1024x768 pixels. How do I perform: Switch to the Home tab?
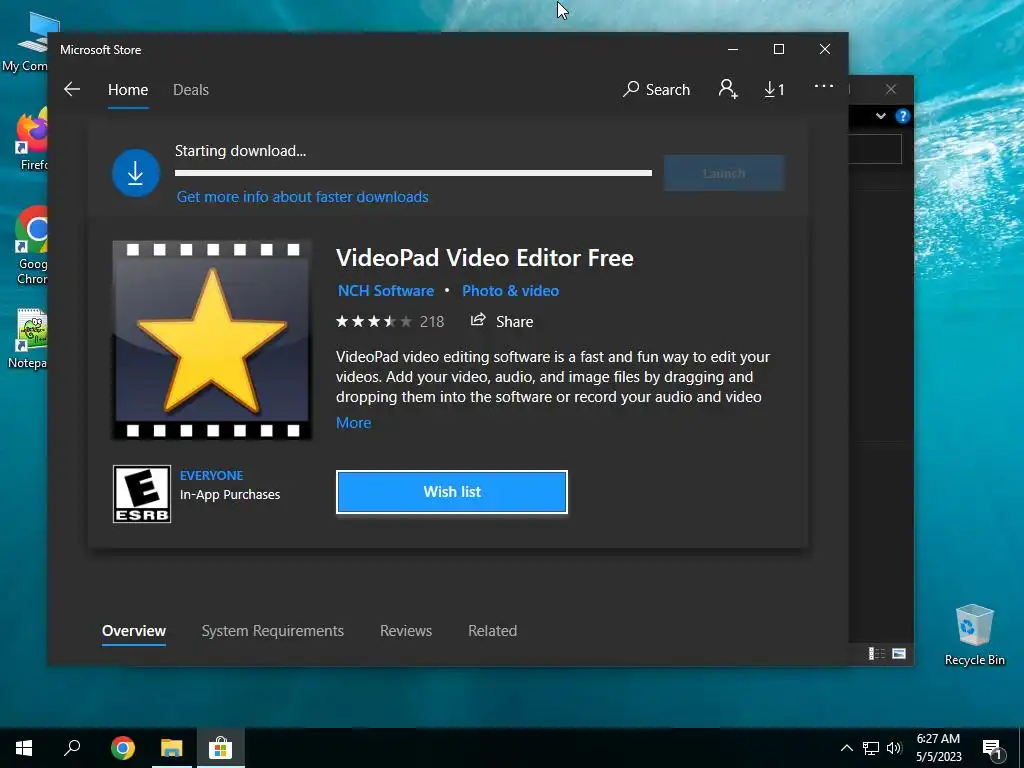[x=128, y=89]
